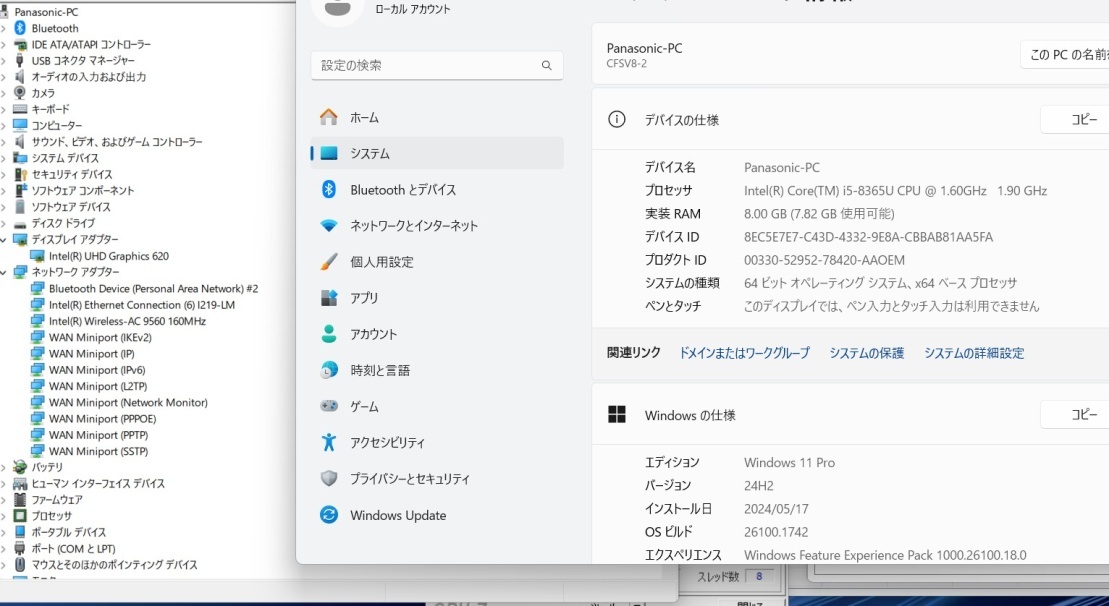This screenshot has width=1109, height=606.
Task: Select WAN Miniport (IKEv2) entry
Action: 100,337
